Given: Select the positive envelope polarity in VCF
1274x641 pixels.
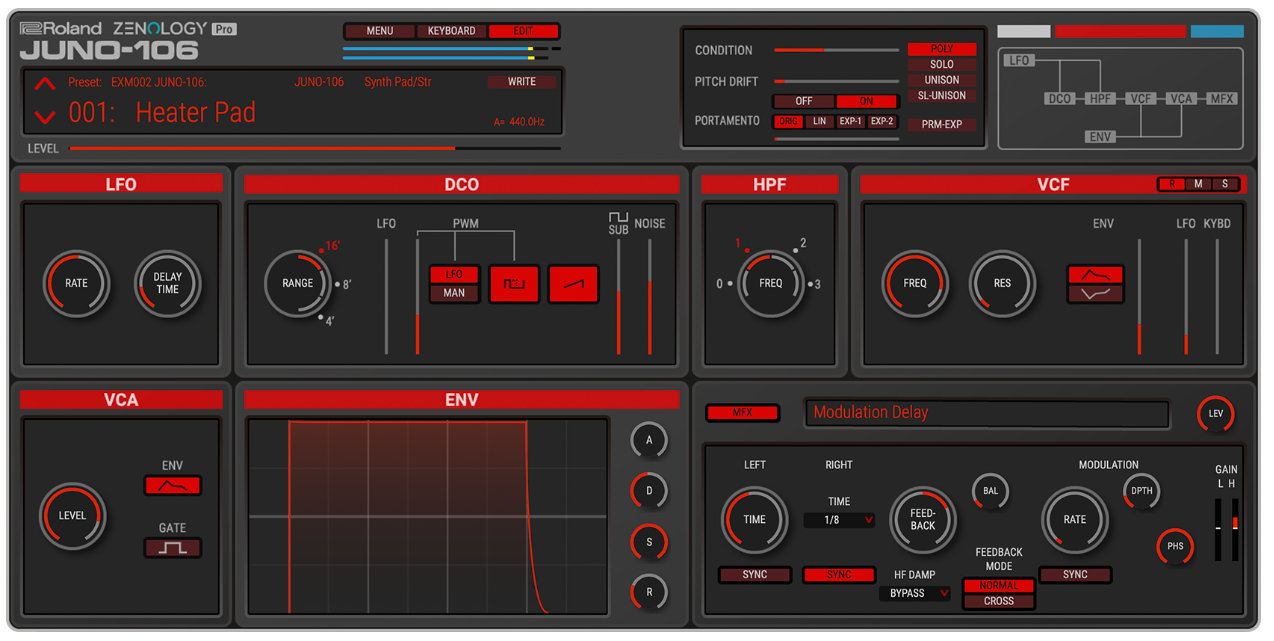Looking at the screenshot, I should pyautogui.click(x=1096, y=275).
